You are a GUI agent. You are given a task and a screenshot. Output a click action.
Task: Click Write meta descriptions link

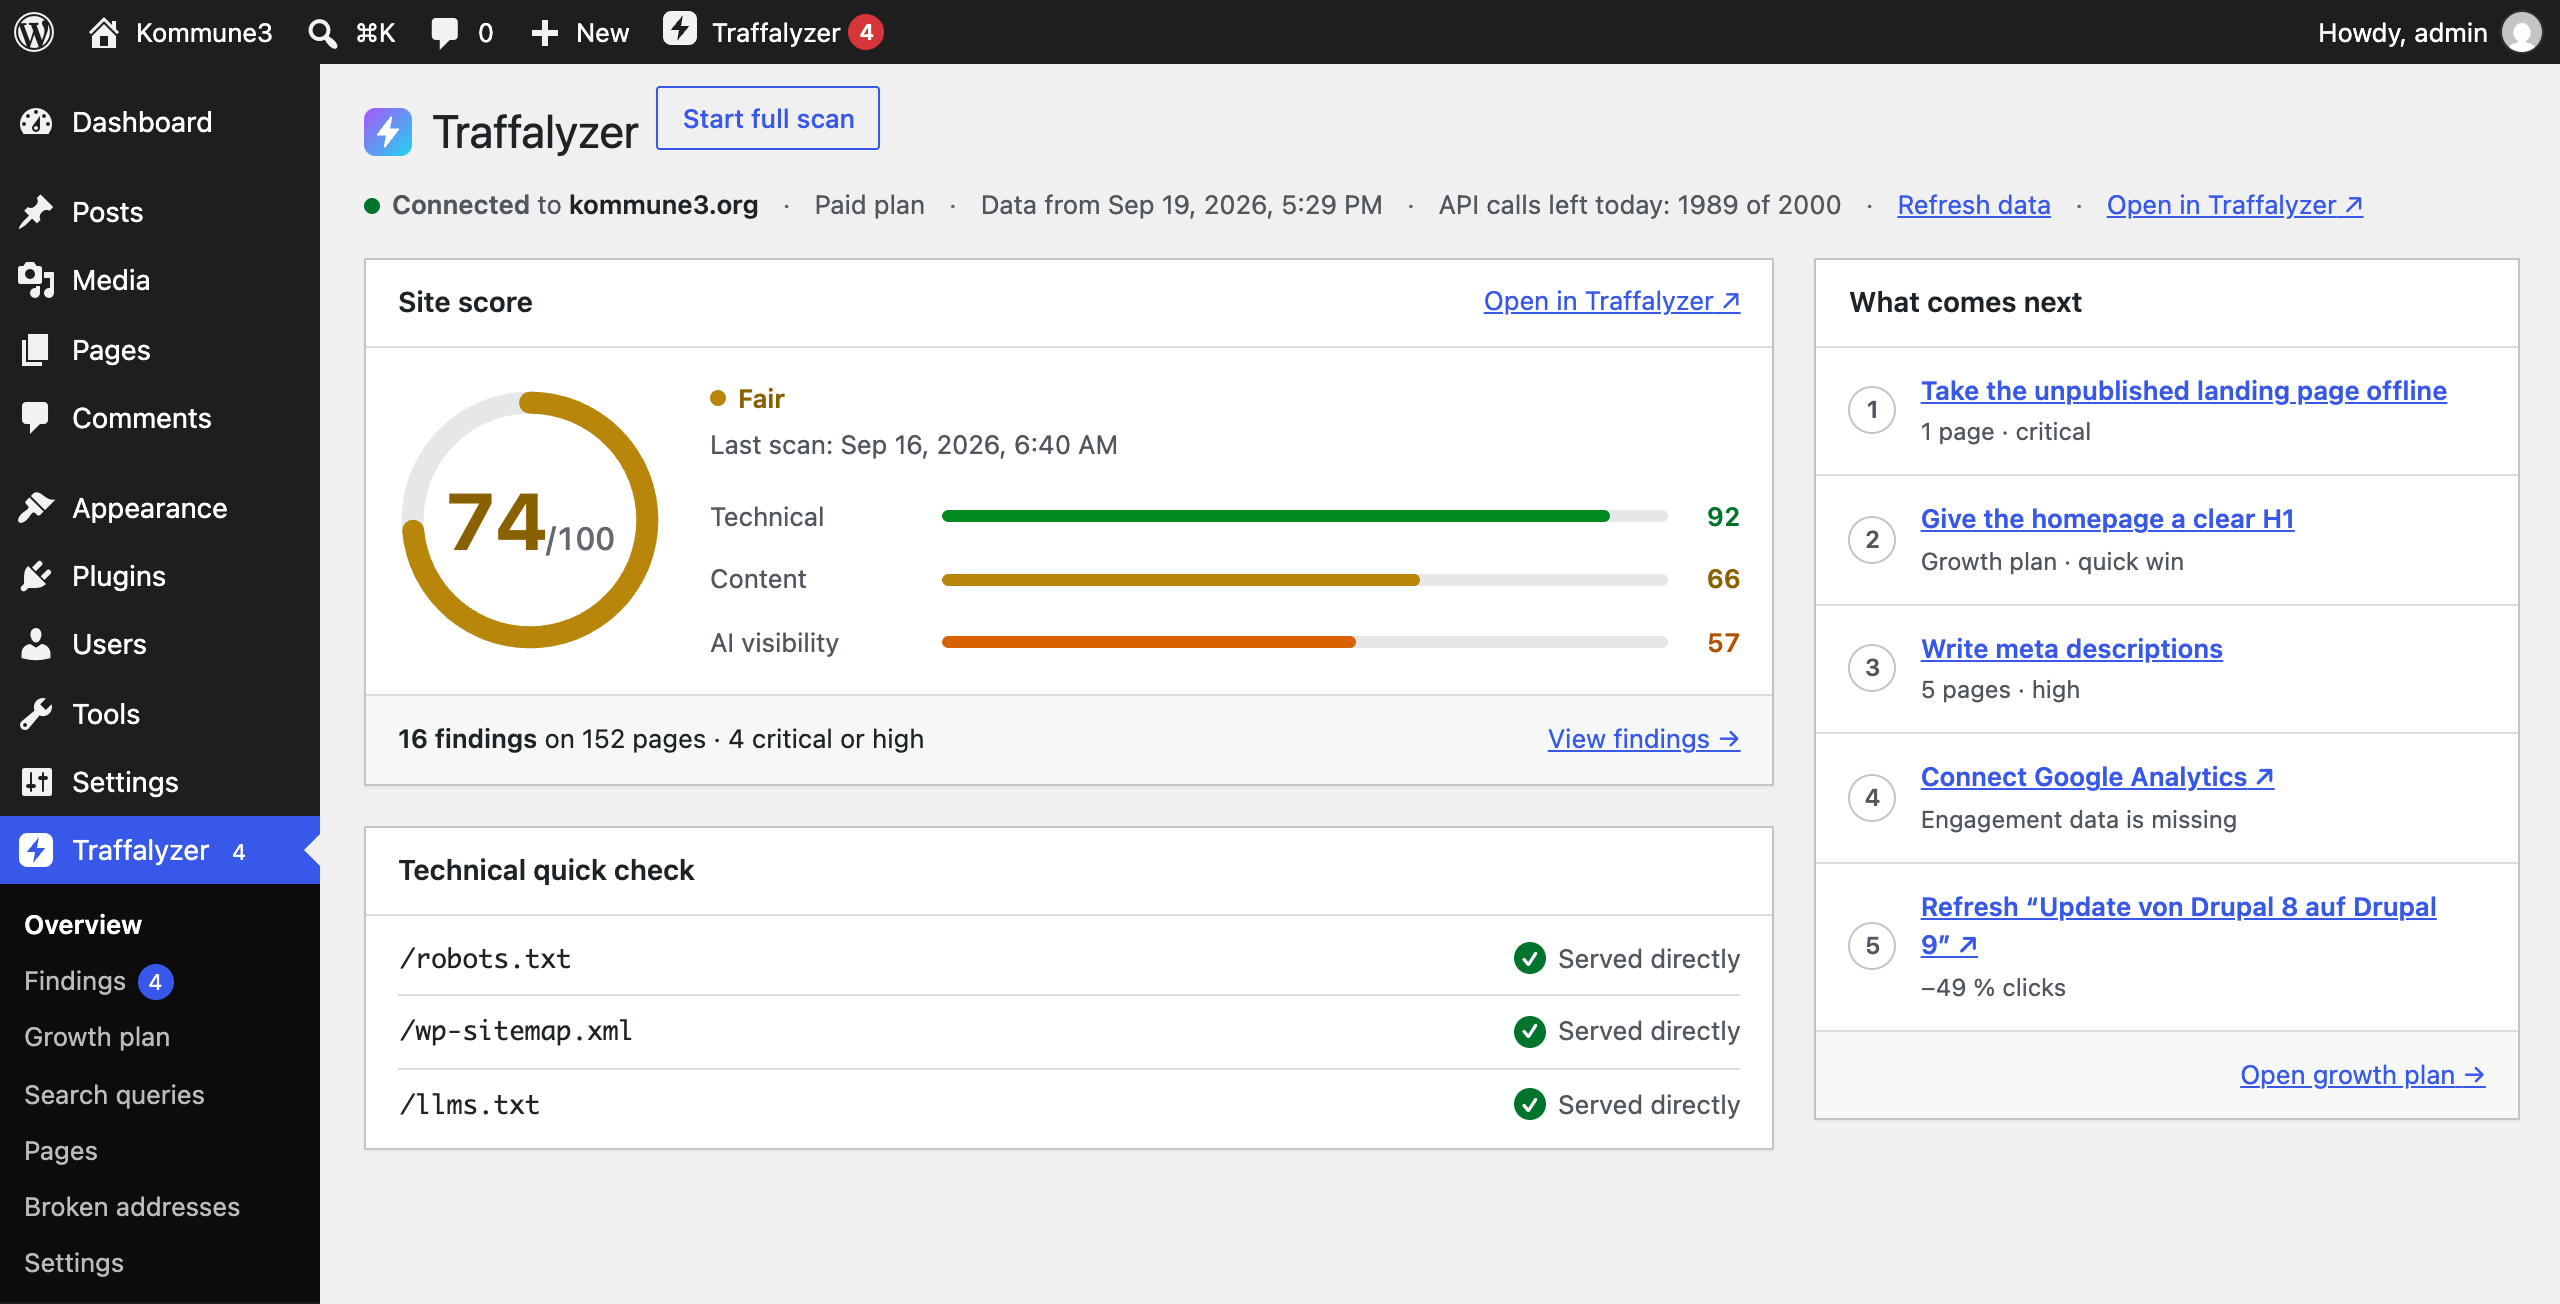click(2072, 649)
